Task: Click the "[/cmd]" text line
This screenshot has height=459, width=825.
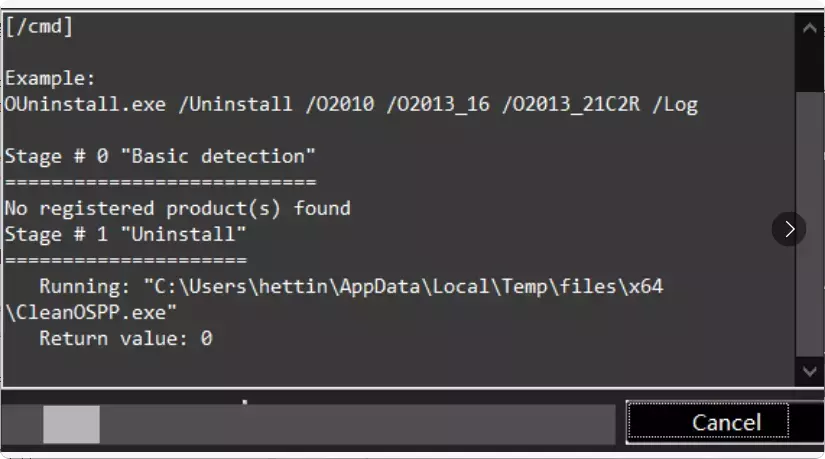Action: [40, 26]
